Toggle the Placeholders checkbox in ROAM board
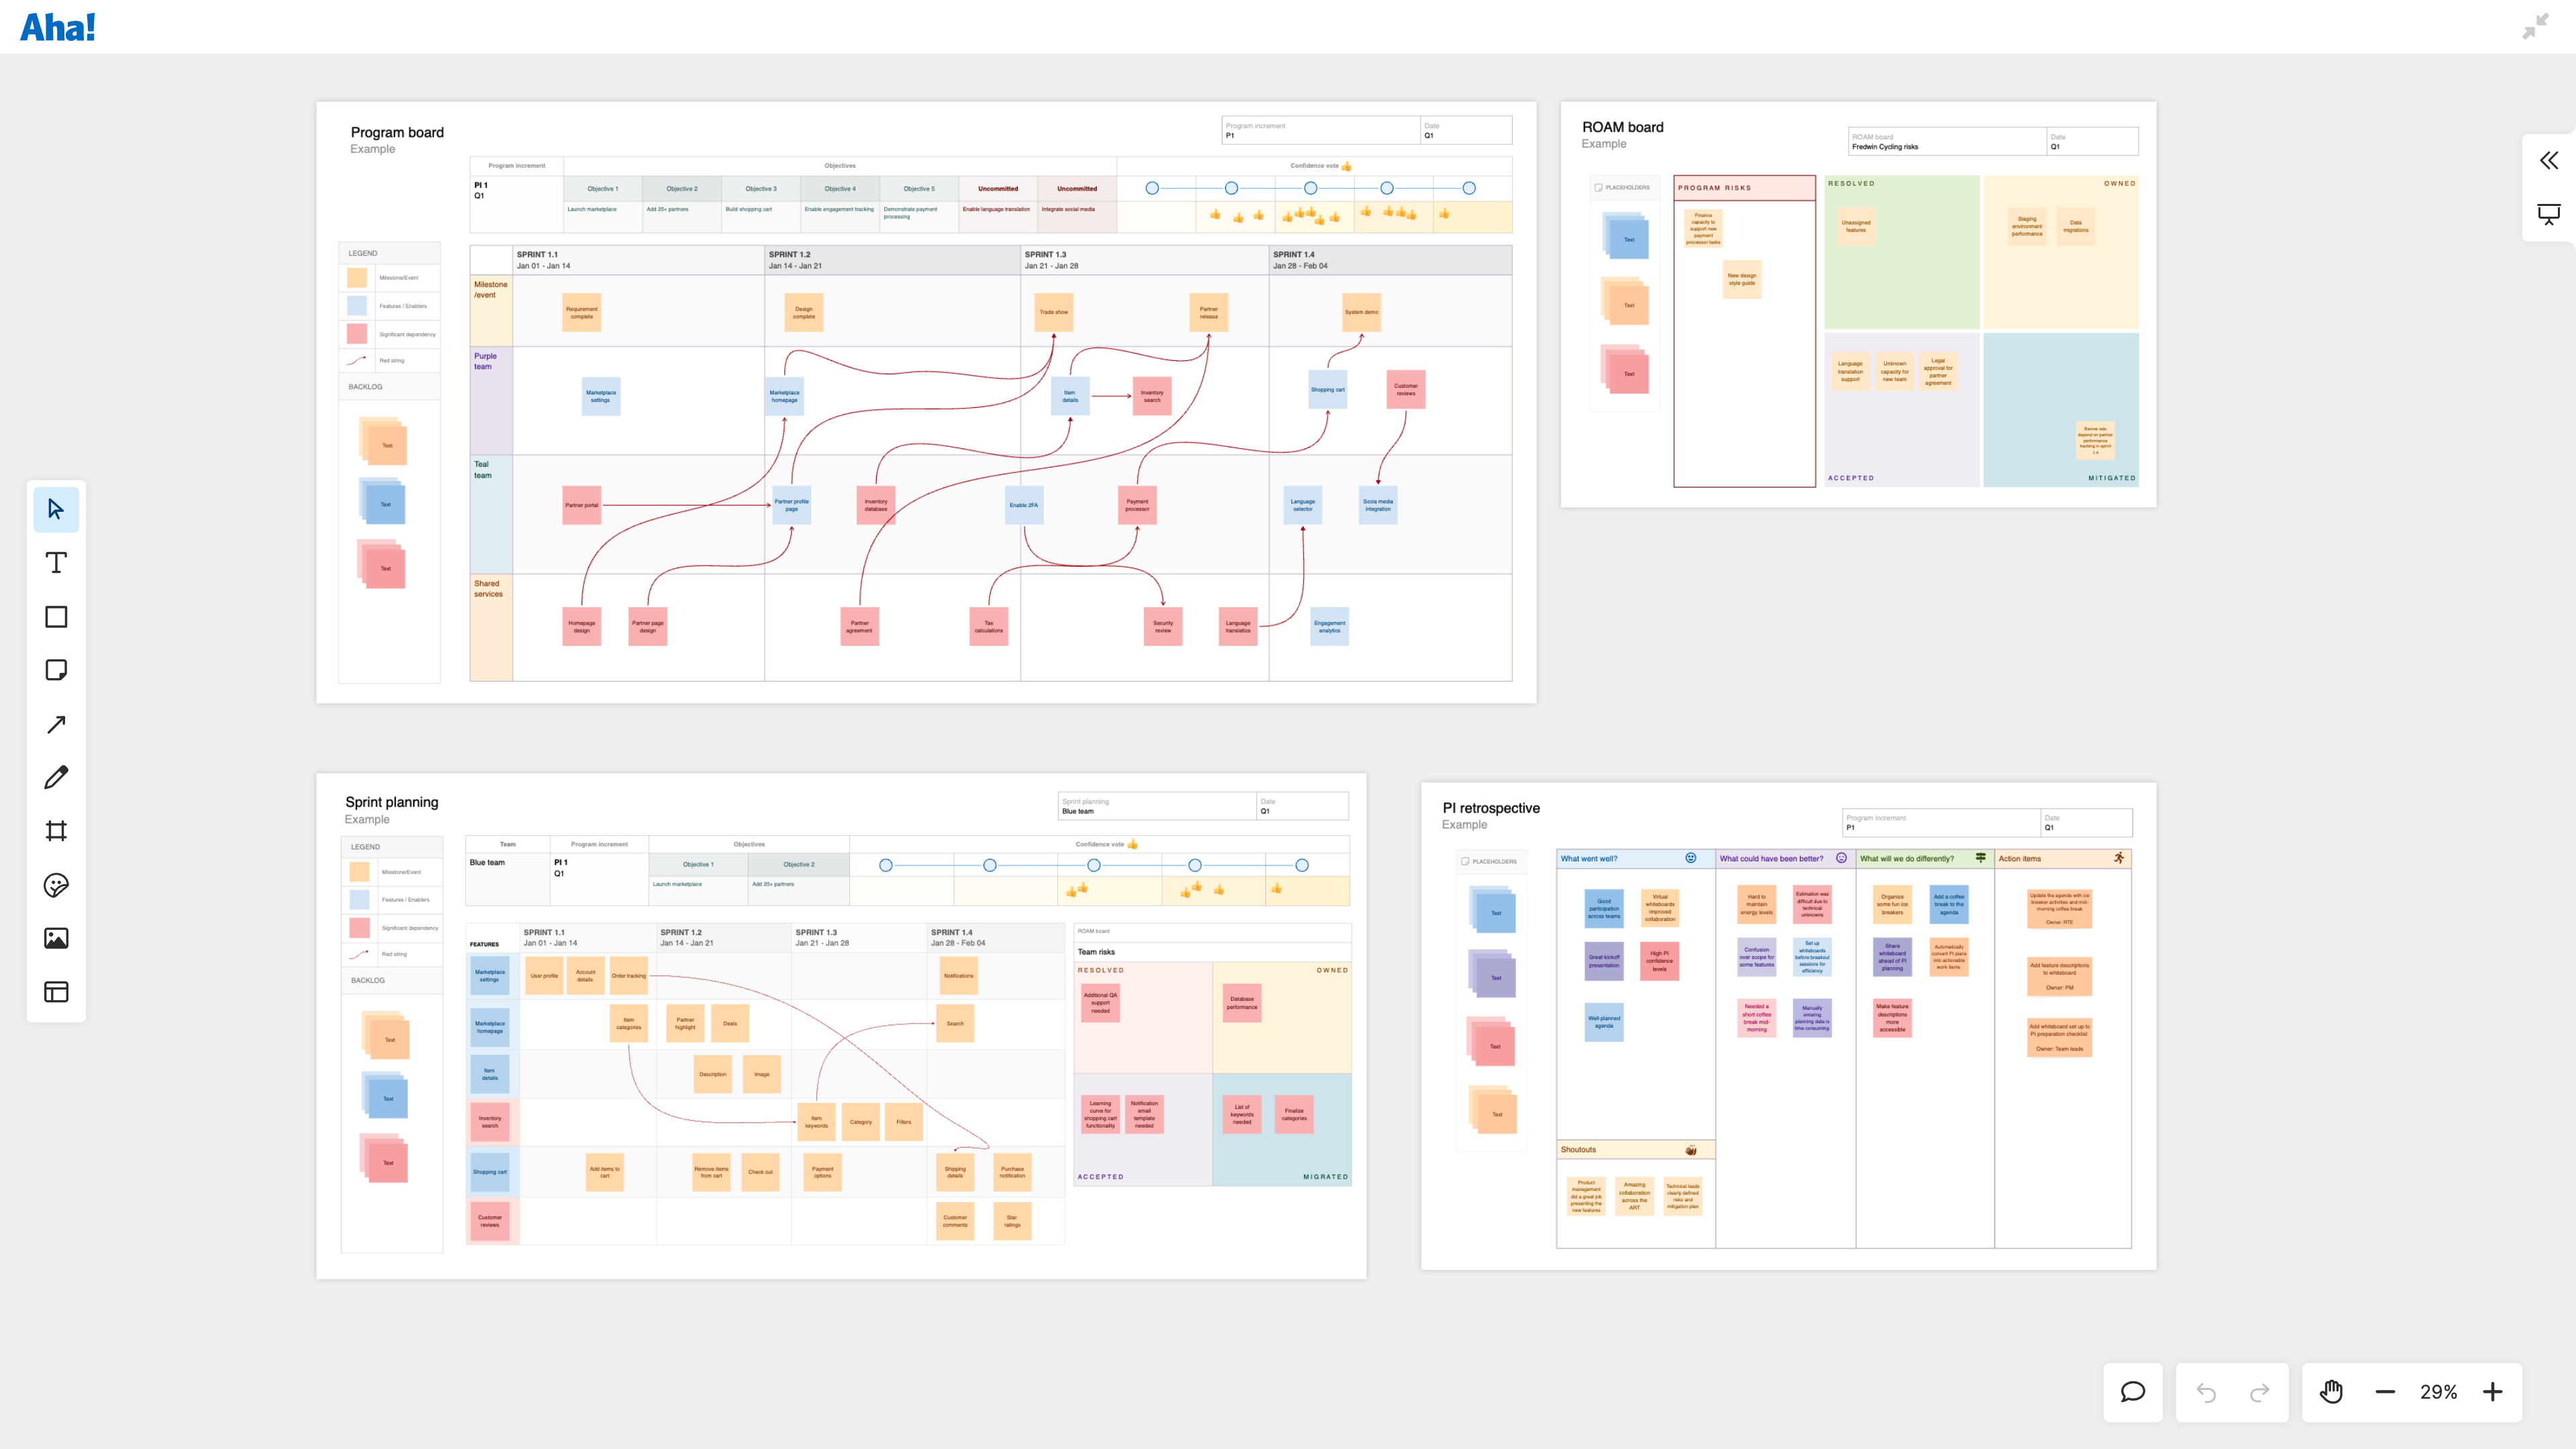The width and height of the screenshot is (2576, 1449). click(x=1598, y=187)
